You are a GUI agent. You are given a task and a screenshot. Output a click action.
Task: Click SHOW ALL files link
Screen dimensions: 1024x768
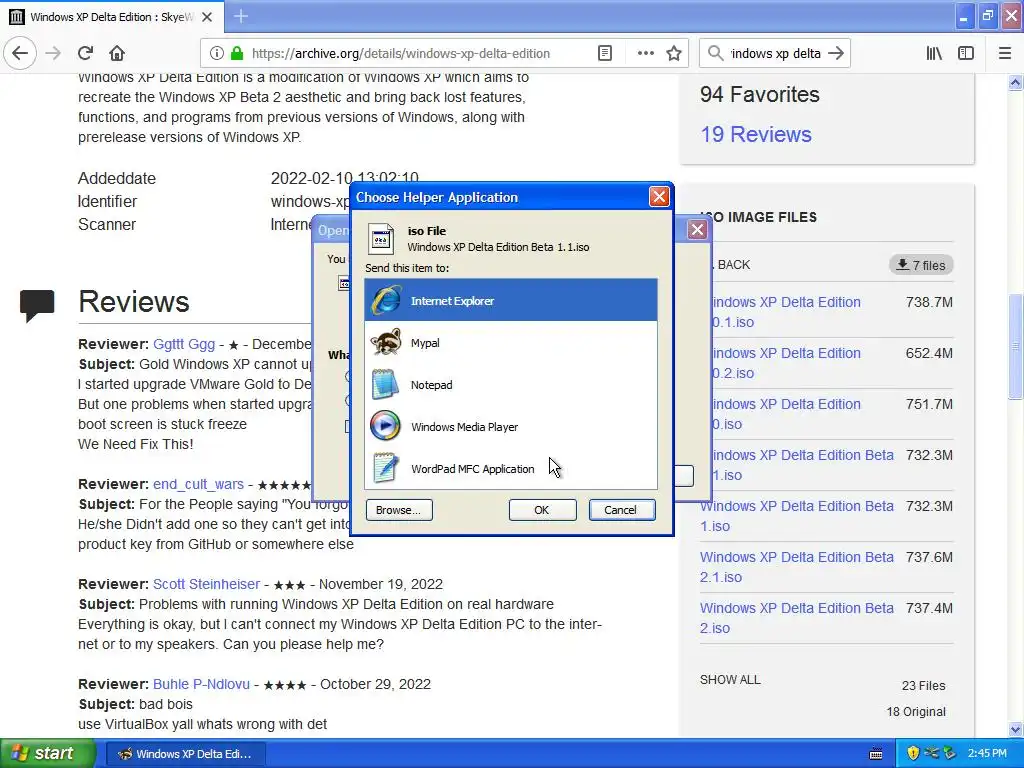coord(730,679)
